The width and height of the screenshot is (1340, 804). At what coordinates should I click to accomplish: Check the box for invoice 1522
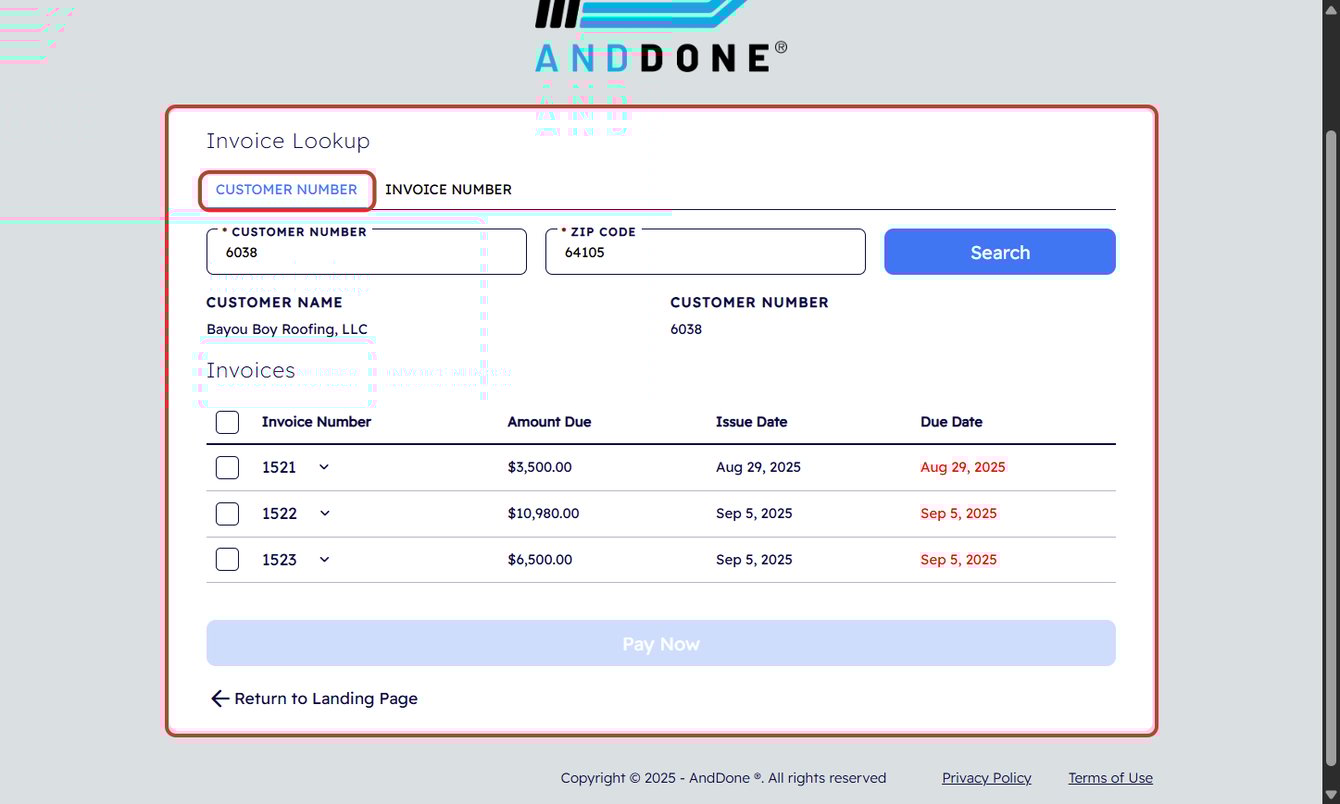tap(227, 513)
